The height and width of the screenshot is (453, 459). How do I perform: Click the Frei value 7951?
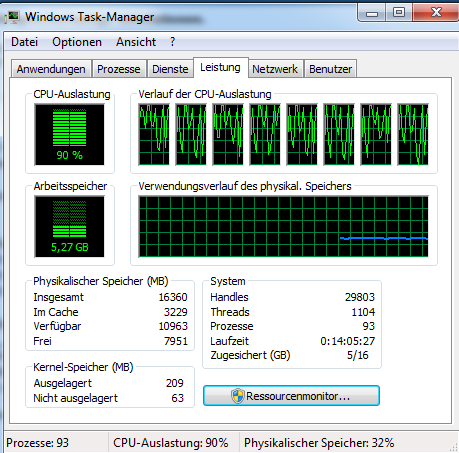pos(176,341)
